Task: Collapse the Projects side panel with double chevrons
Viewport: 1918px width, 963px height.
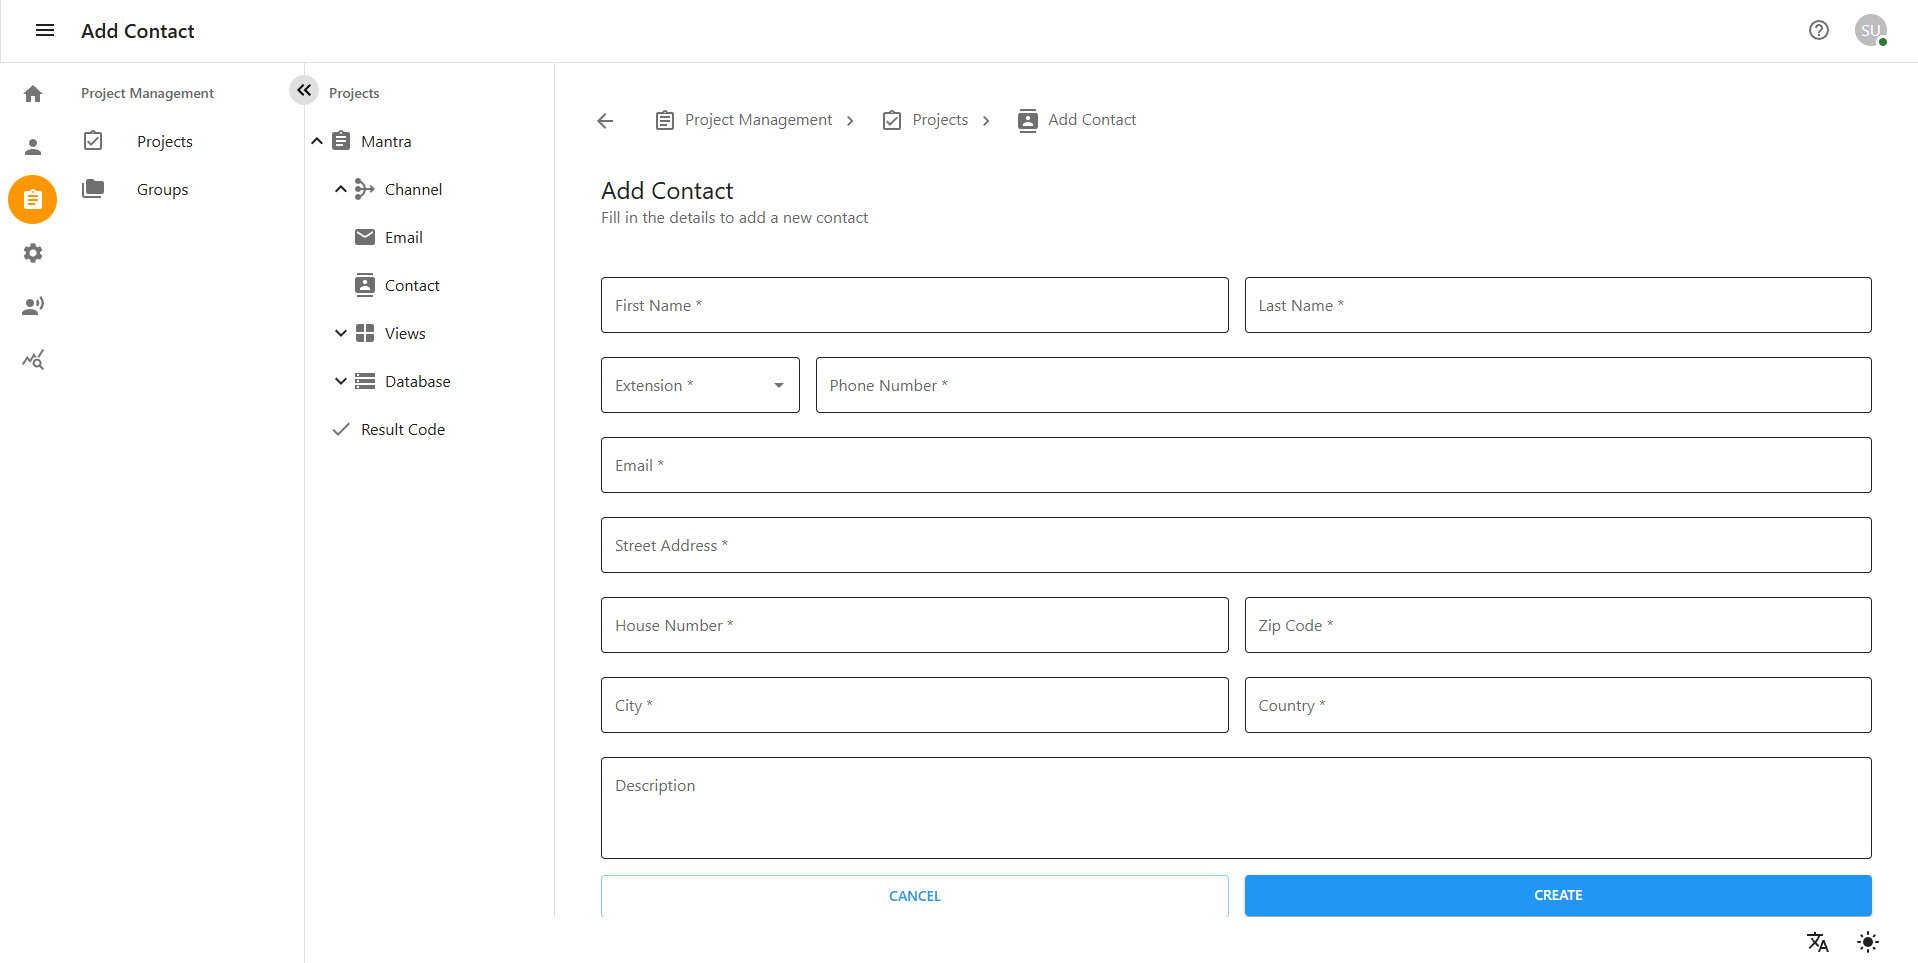Action: click(304, 90)
